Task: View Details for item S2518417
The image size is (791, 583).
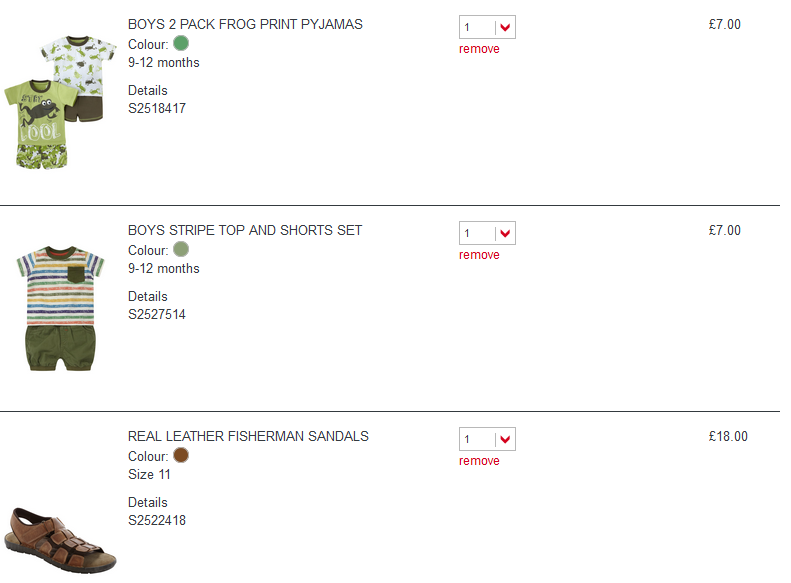Action: (x=147, y=90)
